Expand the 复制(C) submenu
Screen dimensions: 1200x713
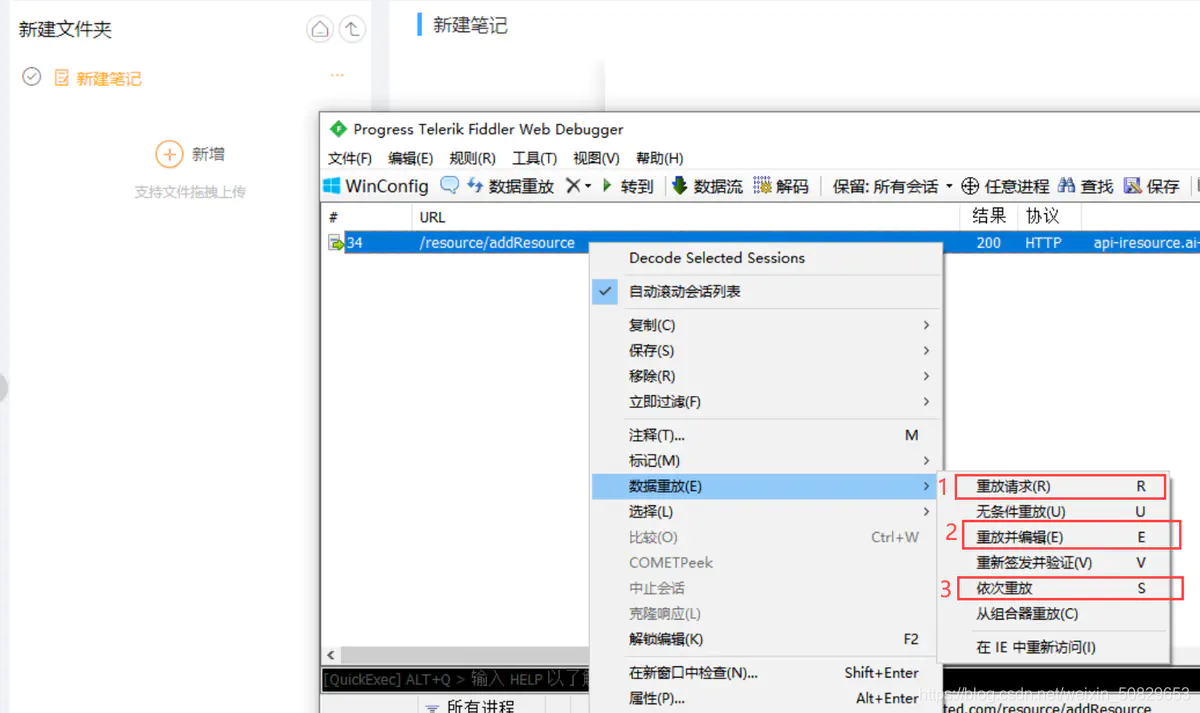(x=767, y=325)
